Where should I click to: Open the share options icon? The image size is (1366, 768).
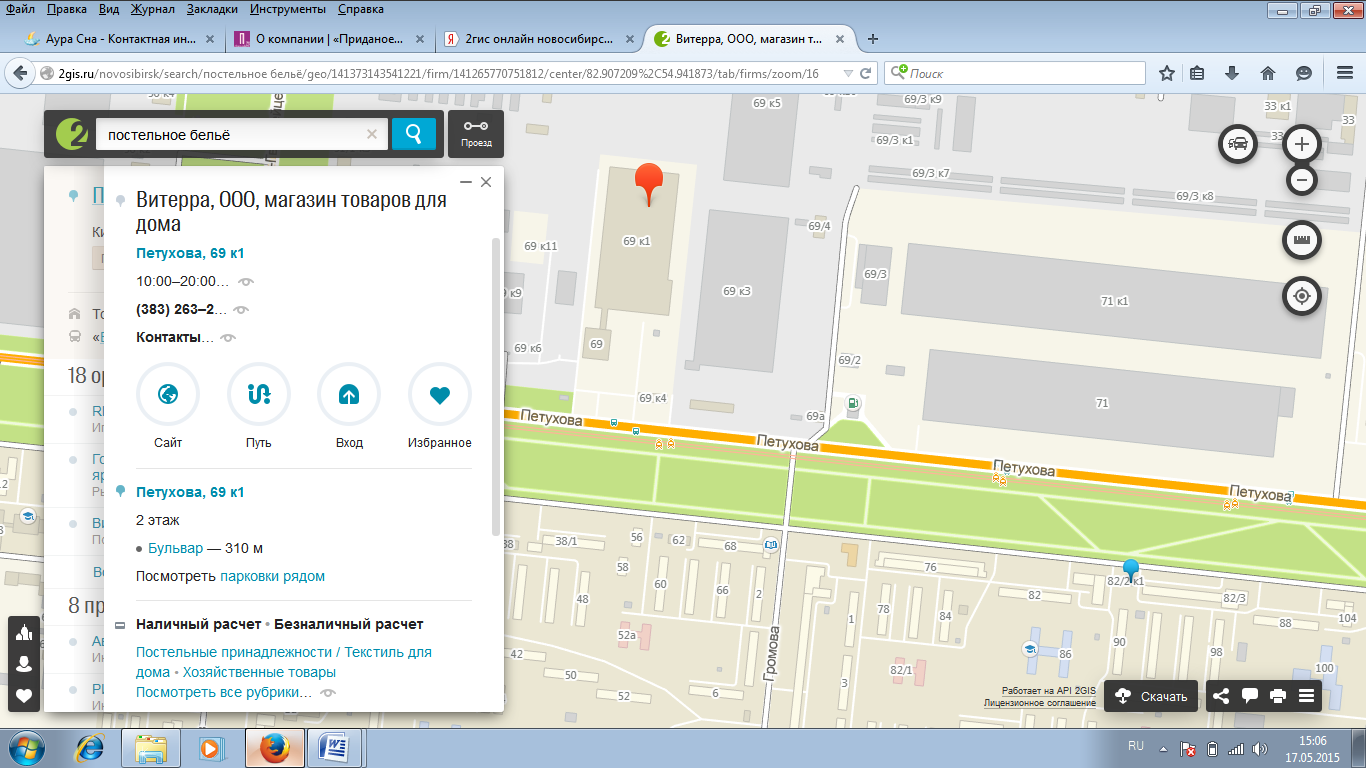(1220, 696)
